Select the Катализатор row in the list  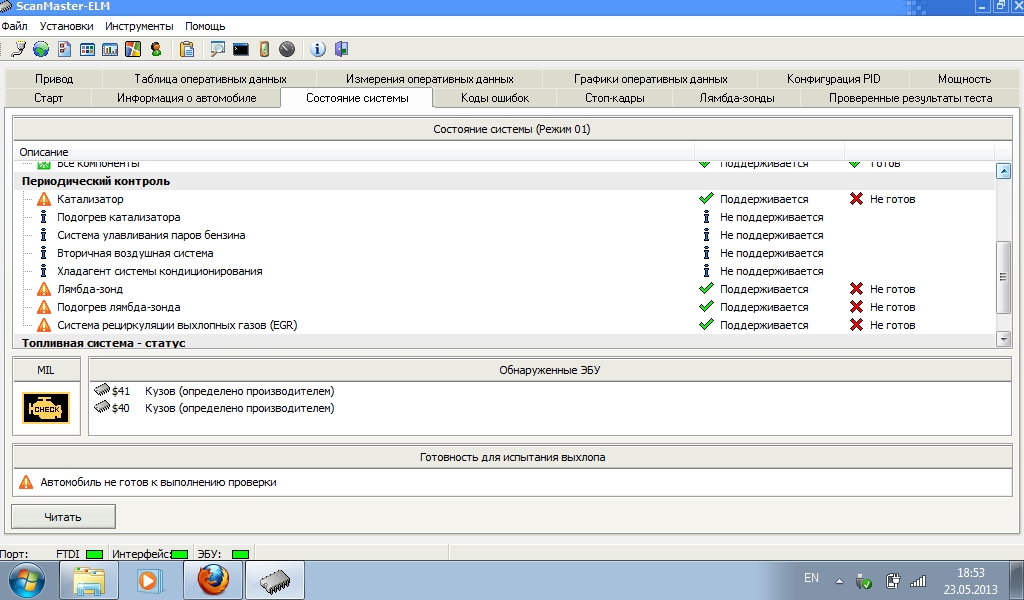(90, 199)
